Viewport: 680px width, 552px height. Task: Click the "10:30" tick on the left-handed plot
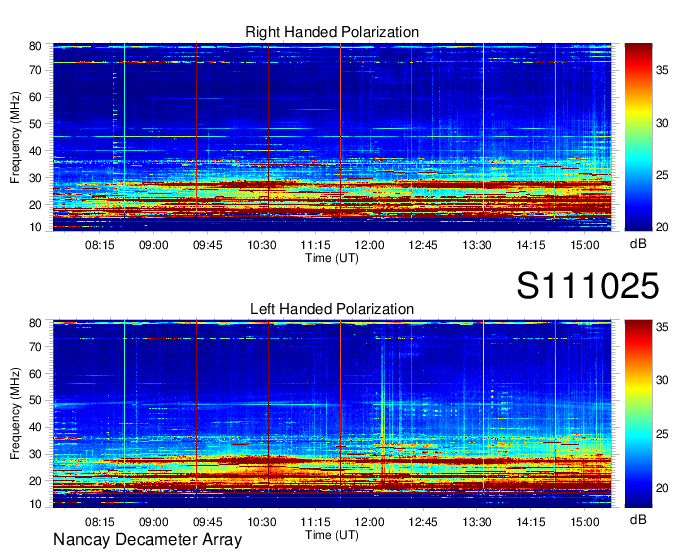[262, 522]
